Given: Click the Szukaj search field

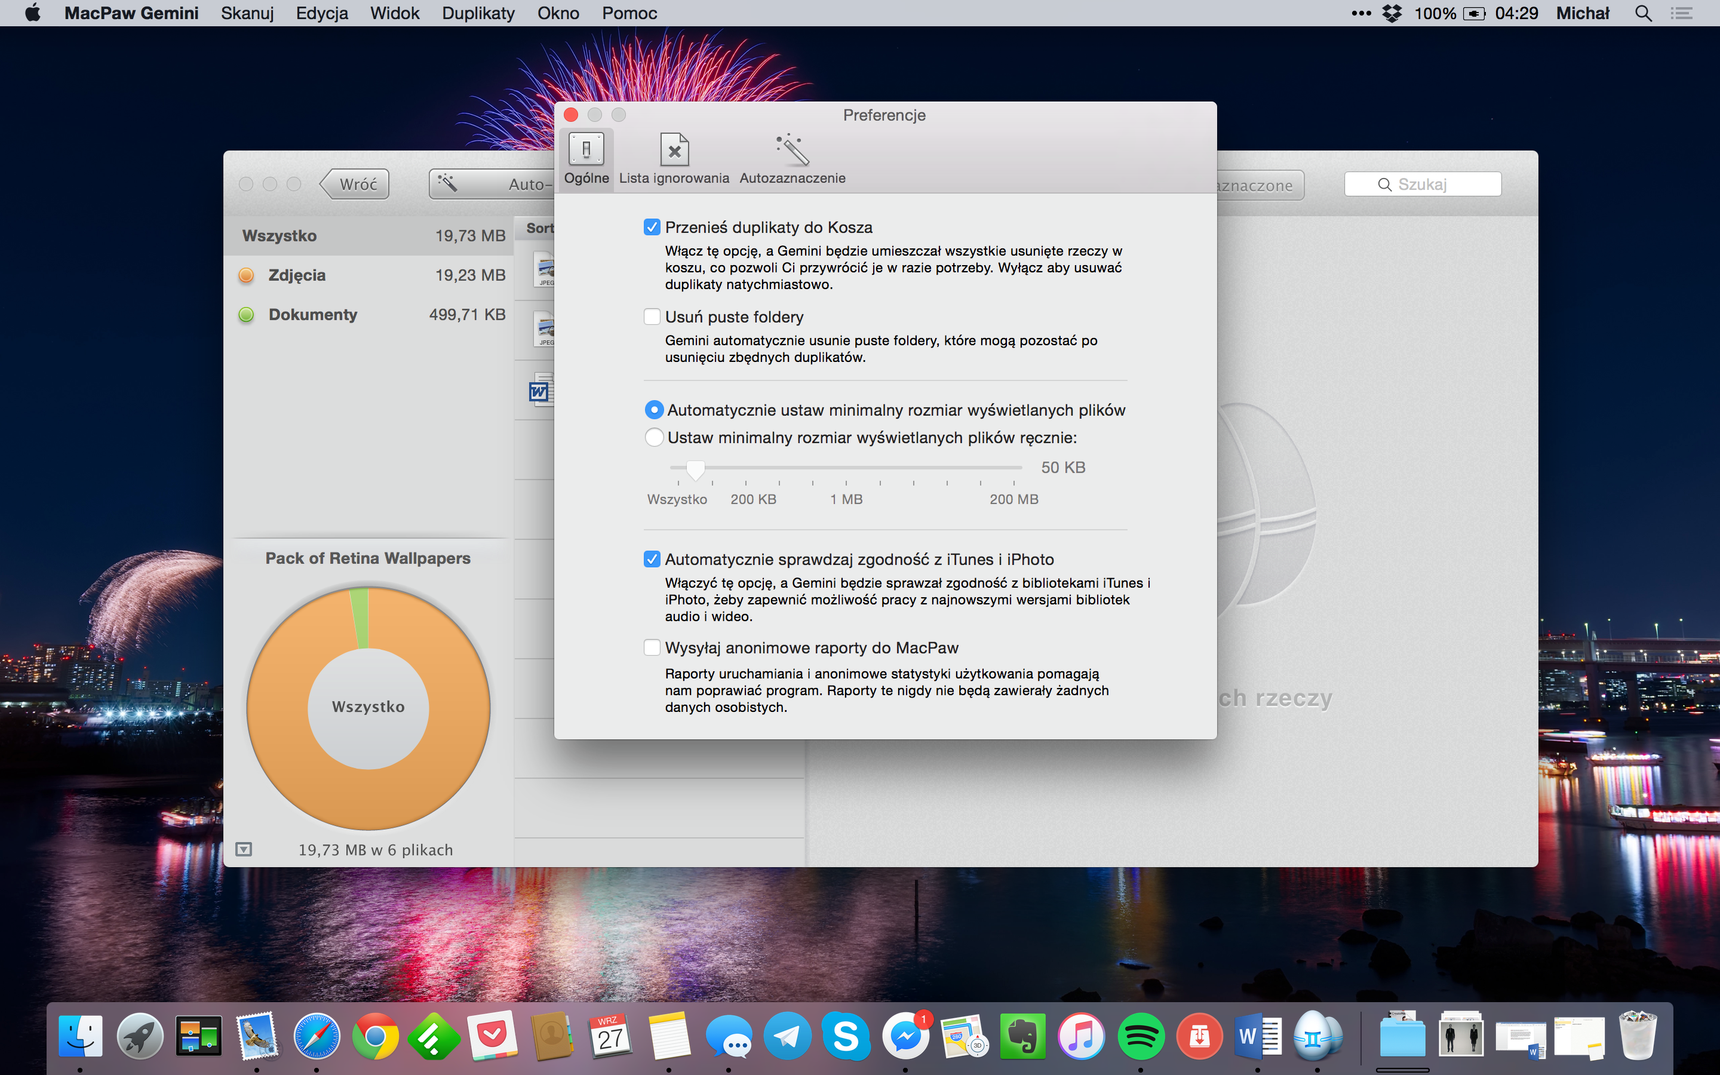Looking at the screenshot, I should [1422, 184].
